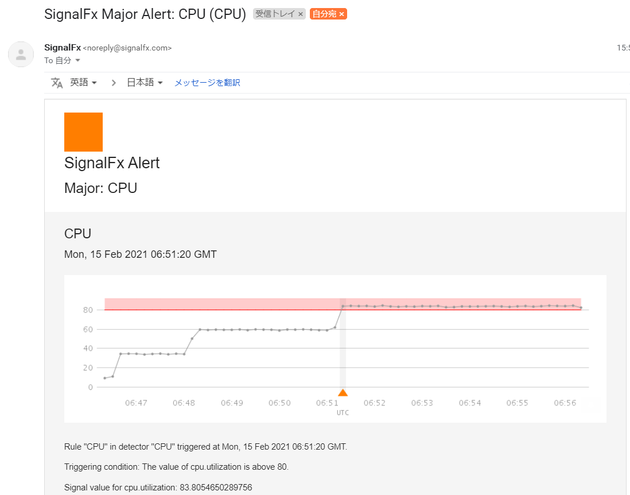Click the 06:47 axis label on chart
The width and height of the screenshot is (630, 495).
[136, 403]
